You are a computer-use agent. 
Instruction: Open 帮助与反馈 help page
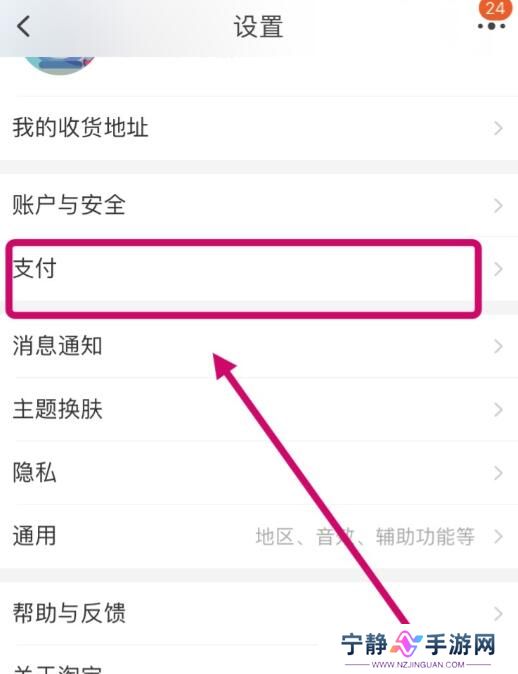point(259,613)
